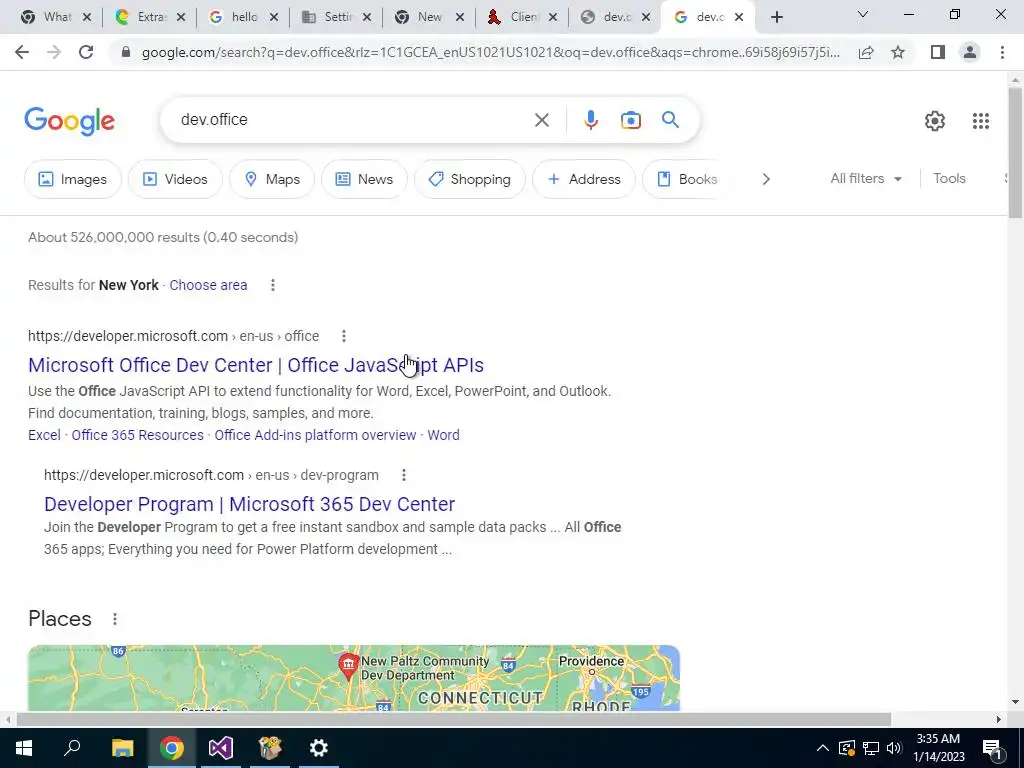
Task: Switch to Maps results
Action: coord(272,179)
